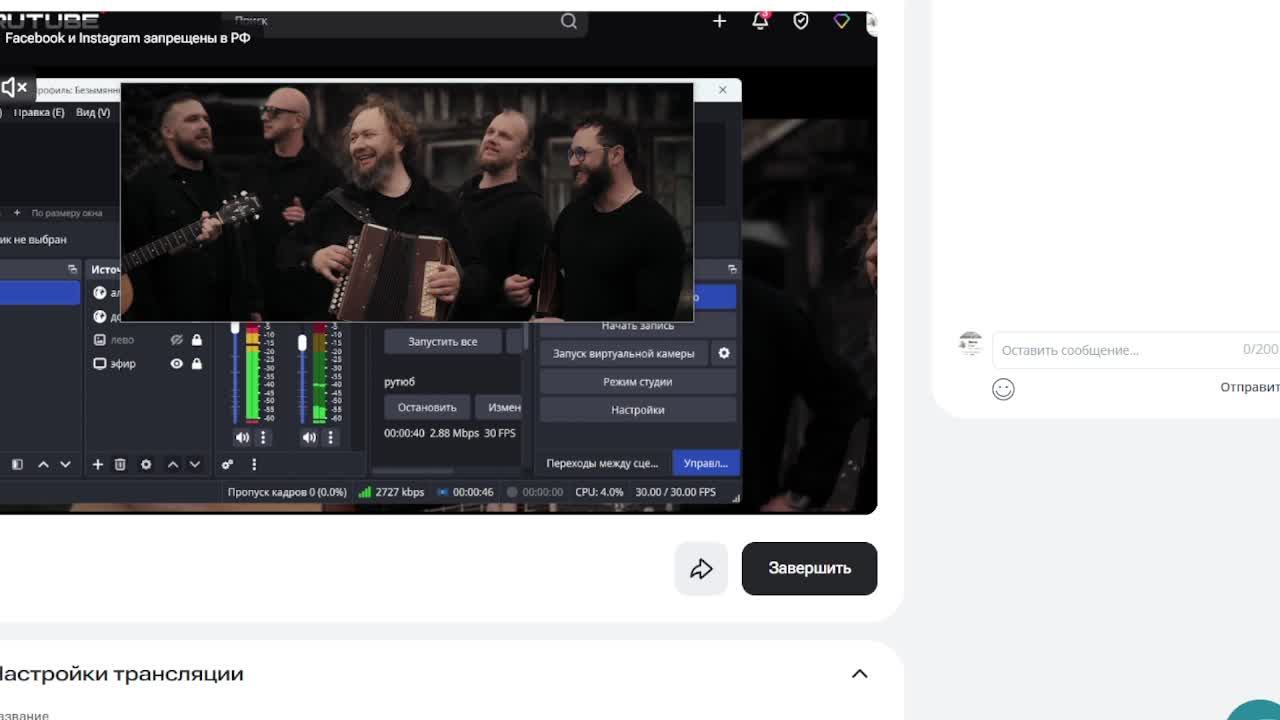Close the OBS window with X

(x=723, y=90)
